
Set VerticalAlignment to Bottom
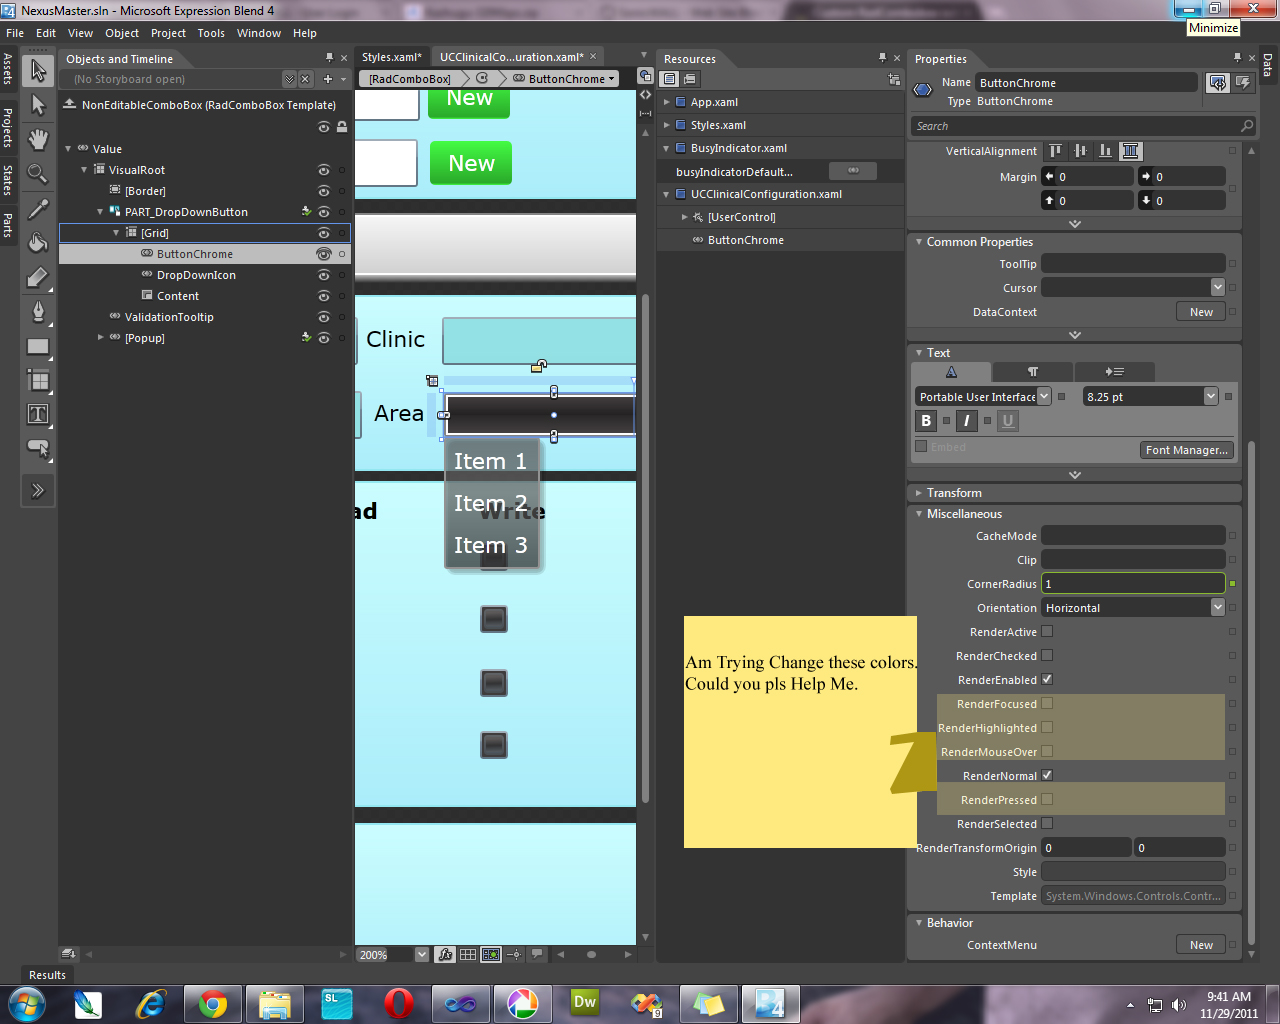coord(1106,151)
